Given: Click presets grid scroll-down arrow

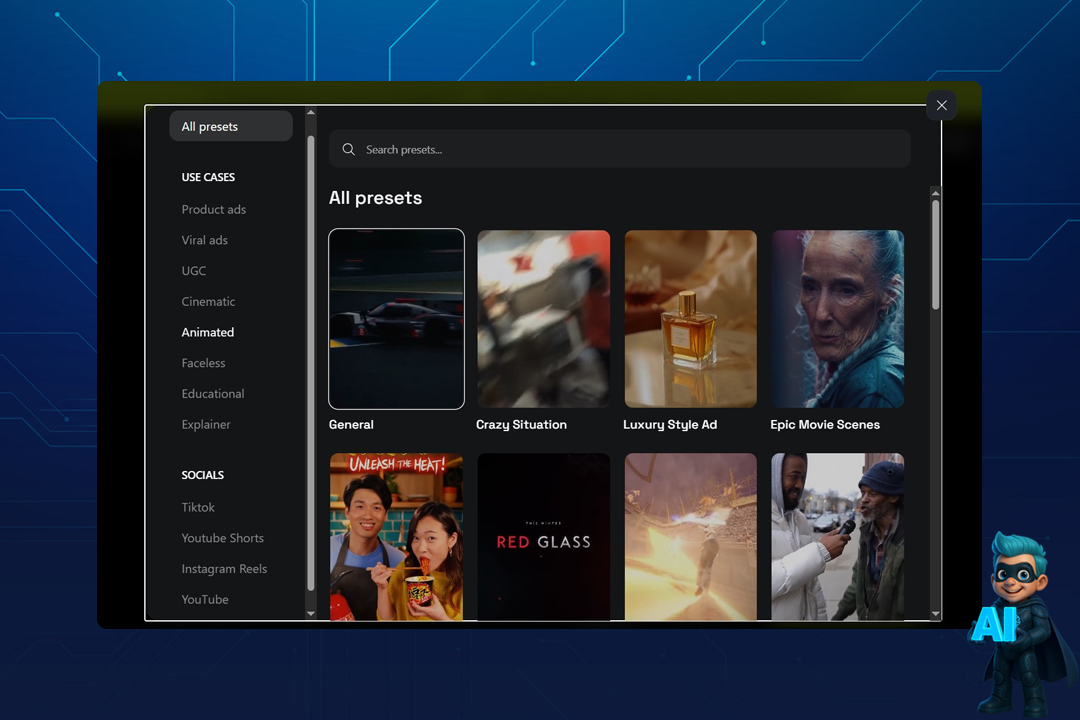Looking at the screenshot, I should coord(936,613).
